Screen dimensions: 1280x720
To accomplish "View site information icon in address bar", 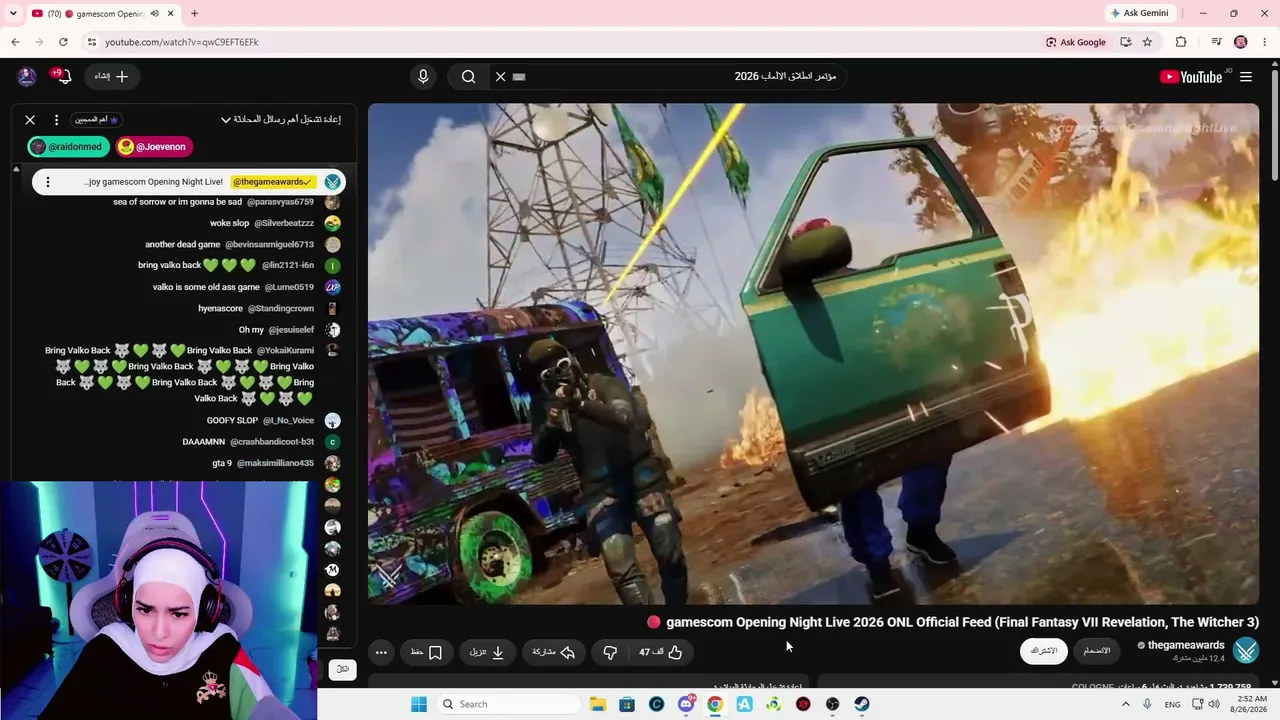I will pyautogui.click(x=91, y=42).
